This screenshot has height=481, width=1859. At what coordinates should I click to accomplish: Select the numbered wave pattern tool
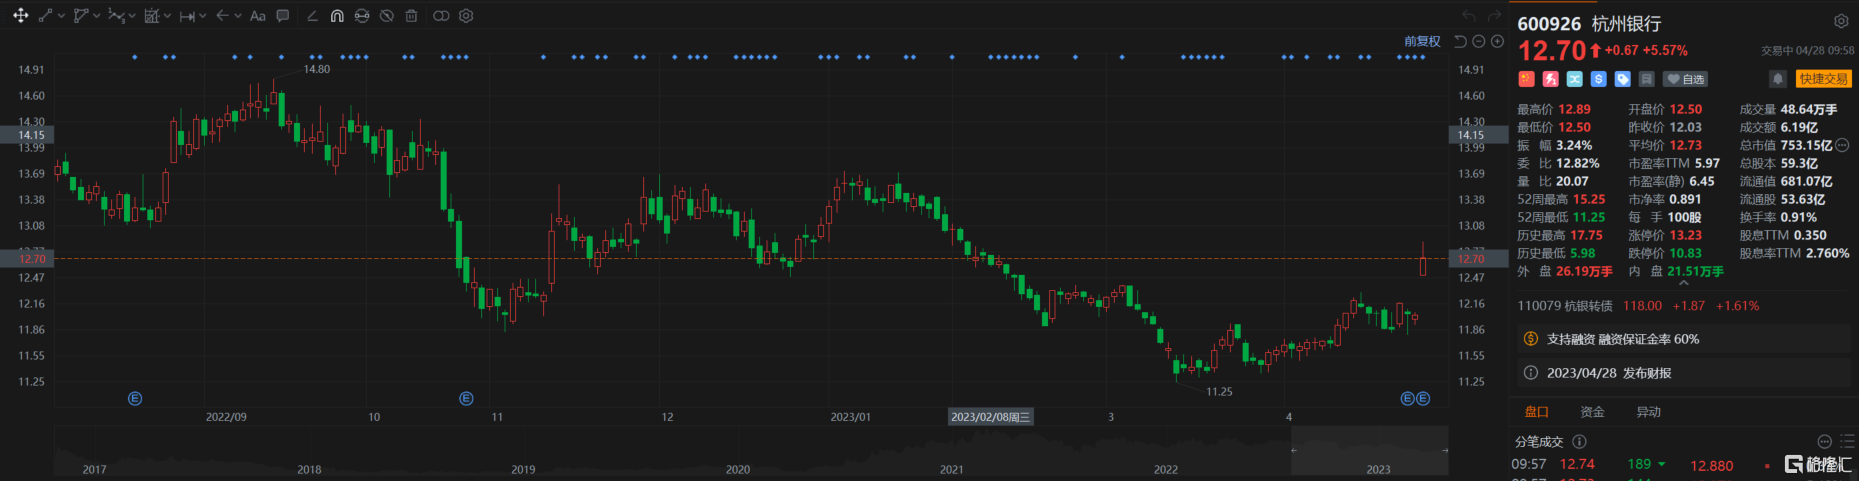[117, 15]
